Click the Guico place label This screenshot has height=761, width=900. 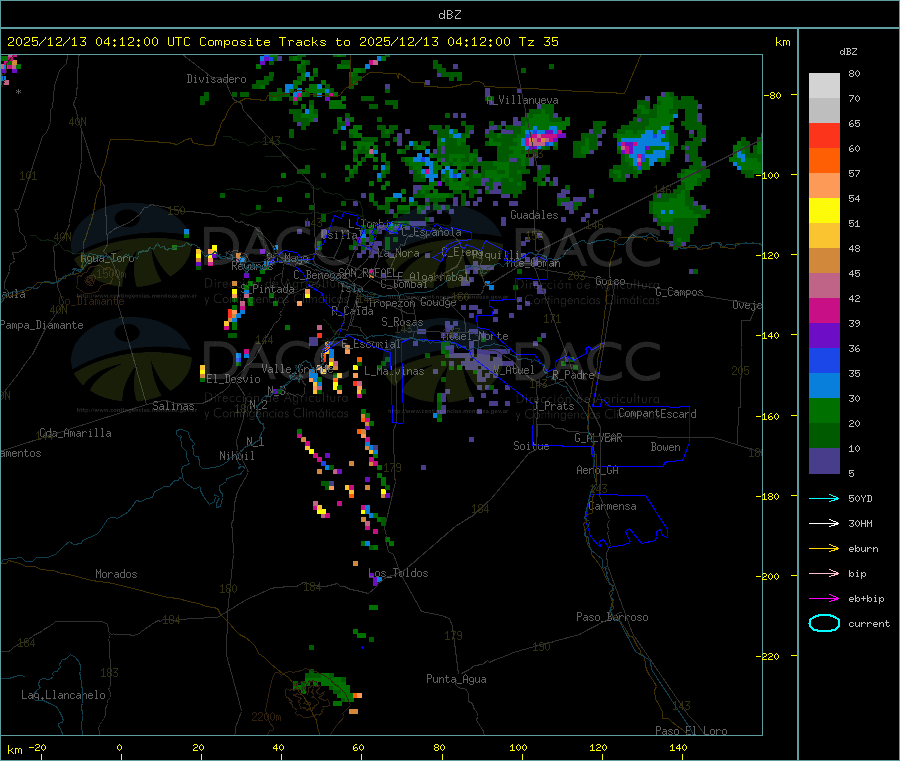(x=610, y=281)
